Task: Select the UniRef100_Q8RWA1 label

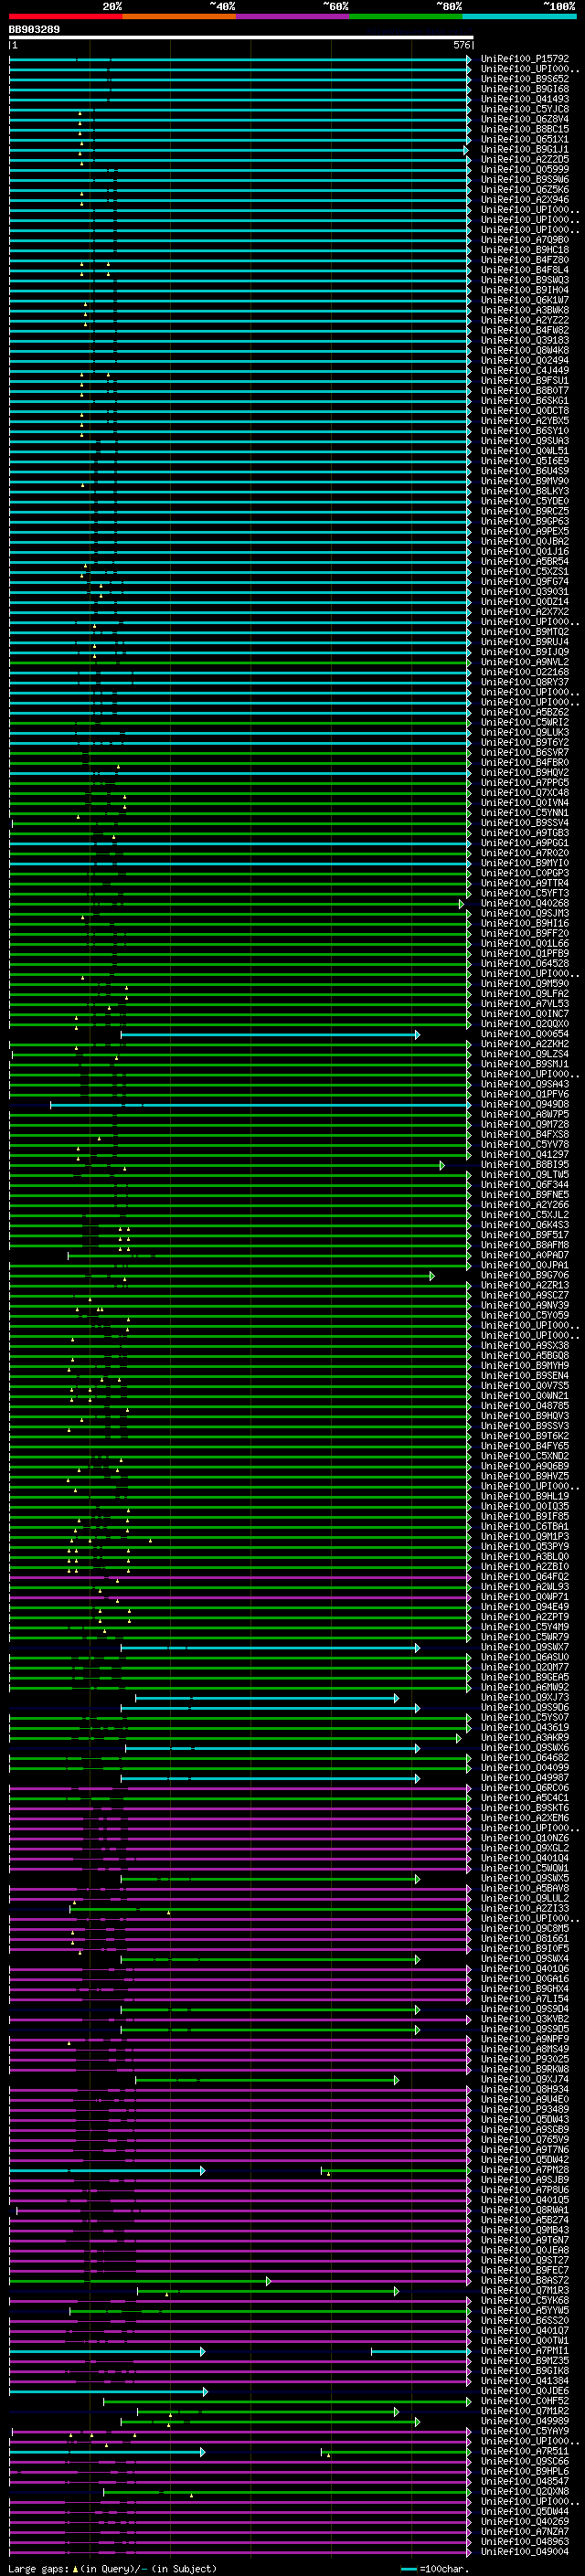Action: [x=525, y=2210]
